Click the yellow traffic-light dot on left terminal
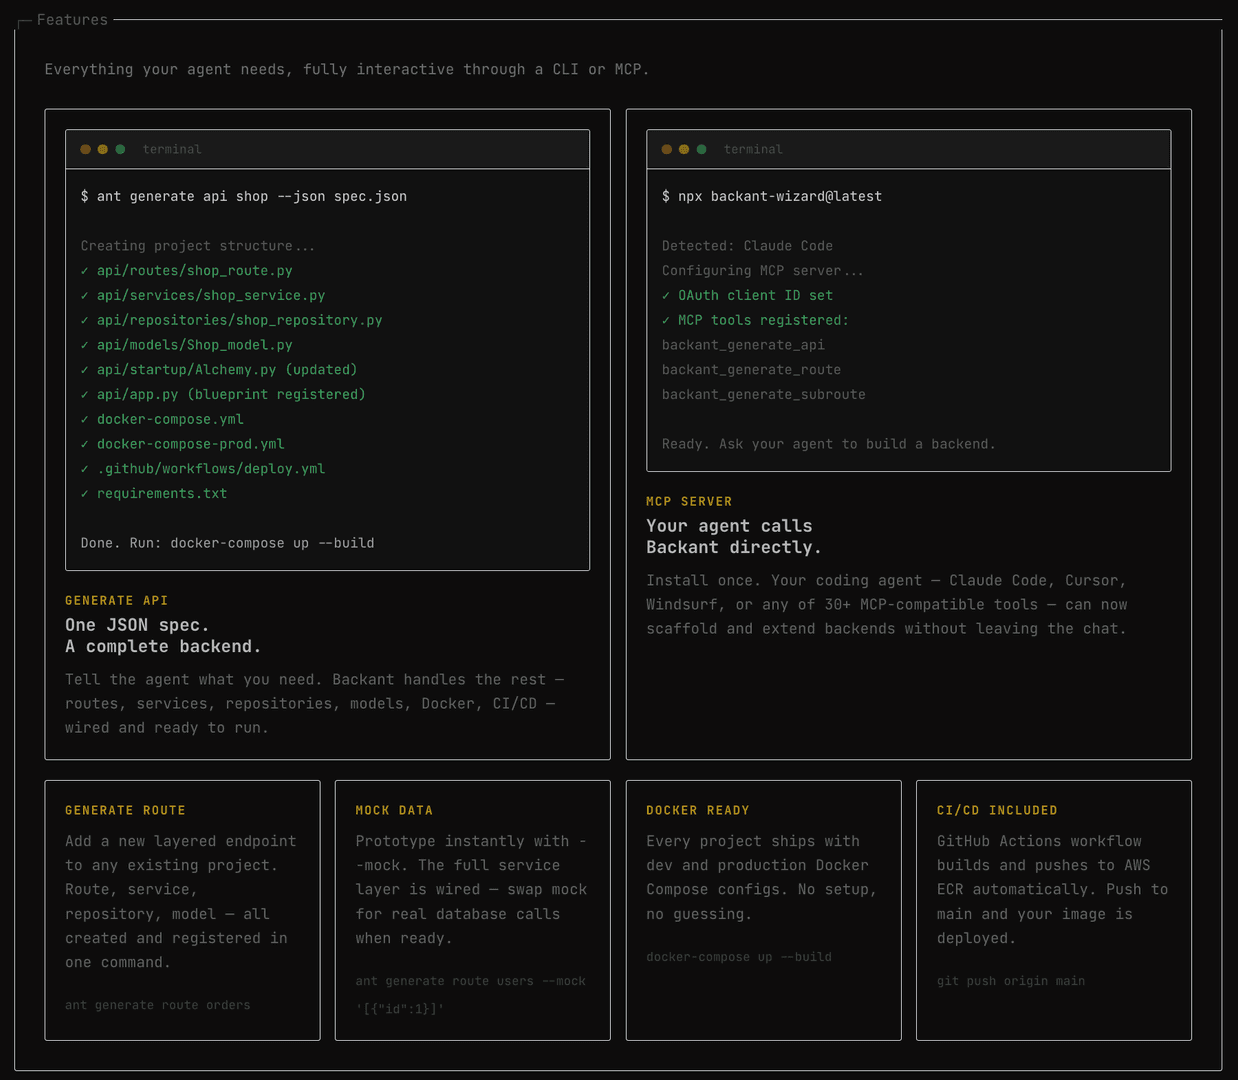1238x1080 pixels. click(x=102, y=148)
